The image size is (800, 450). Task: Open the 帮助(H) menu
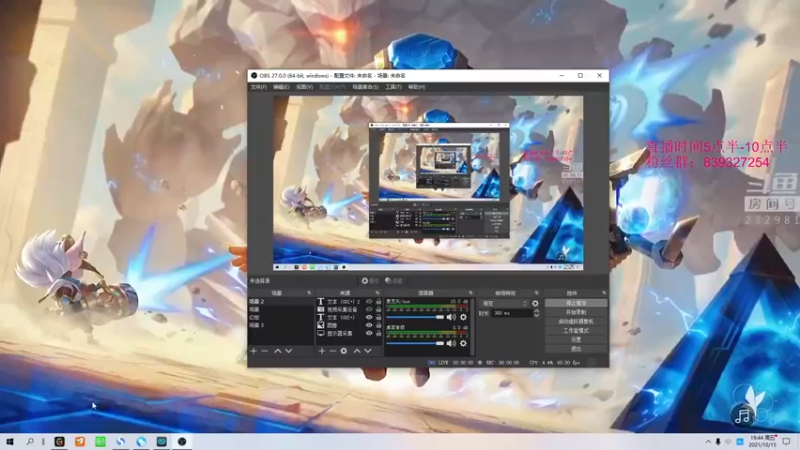coord(417,87)
